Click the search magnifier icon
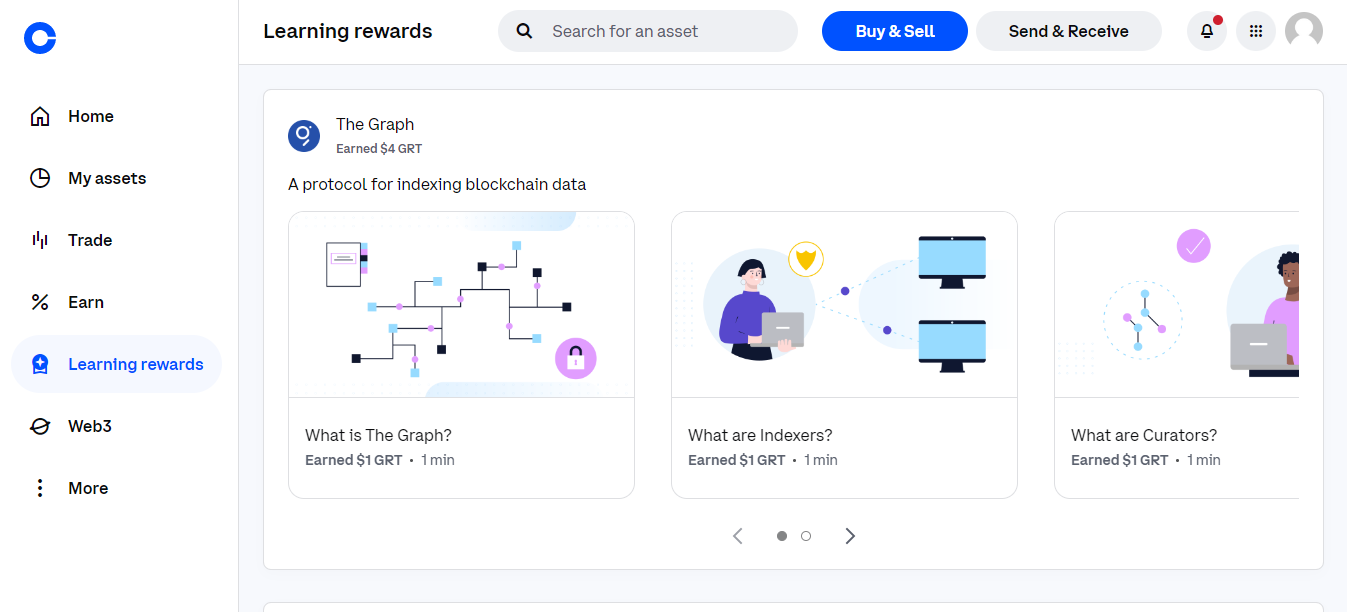Image resolution: width=1347 pixels, height=612 pixels. [x=524, y=31]
